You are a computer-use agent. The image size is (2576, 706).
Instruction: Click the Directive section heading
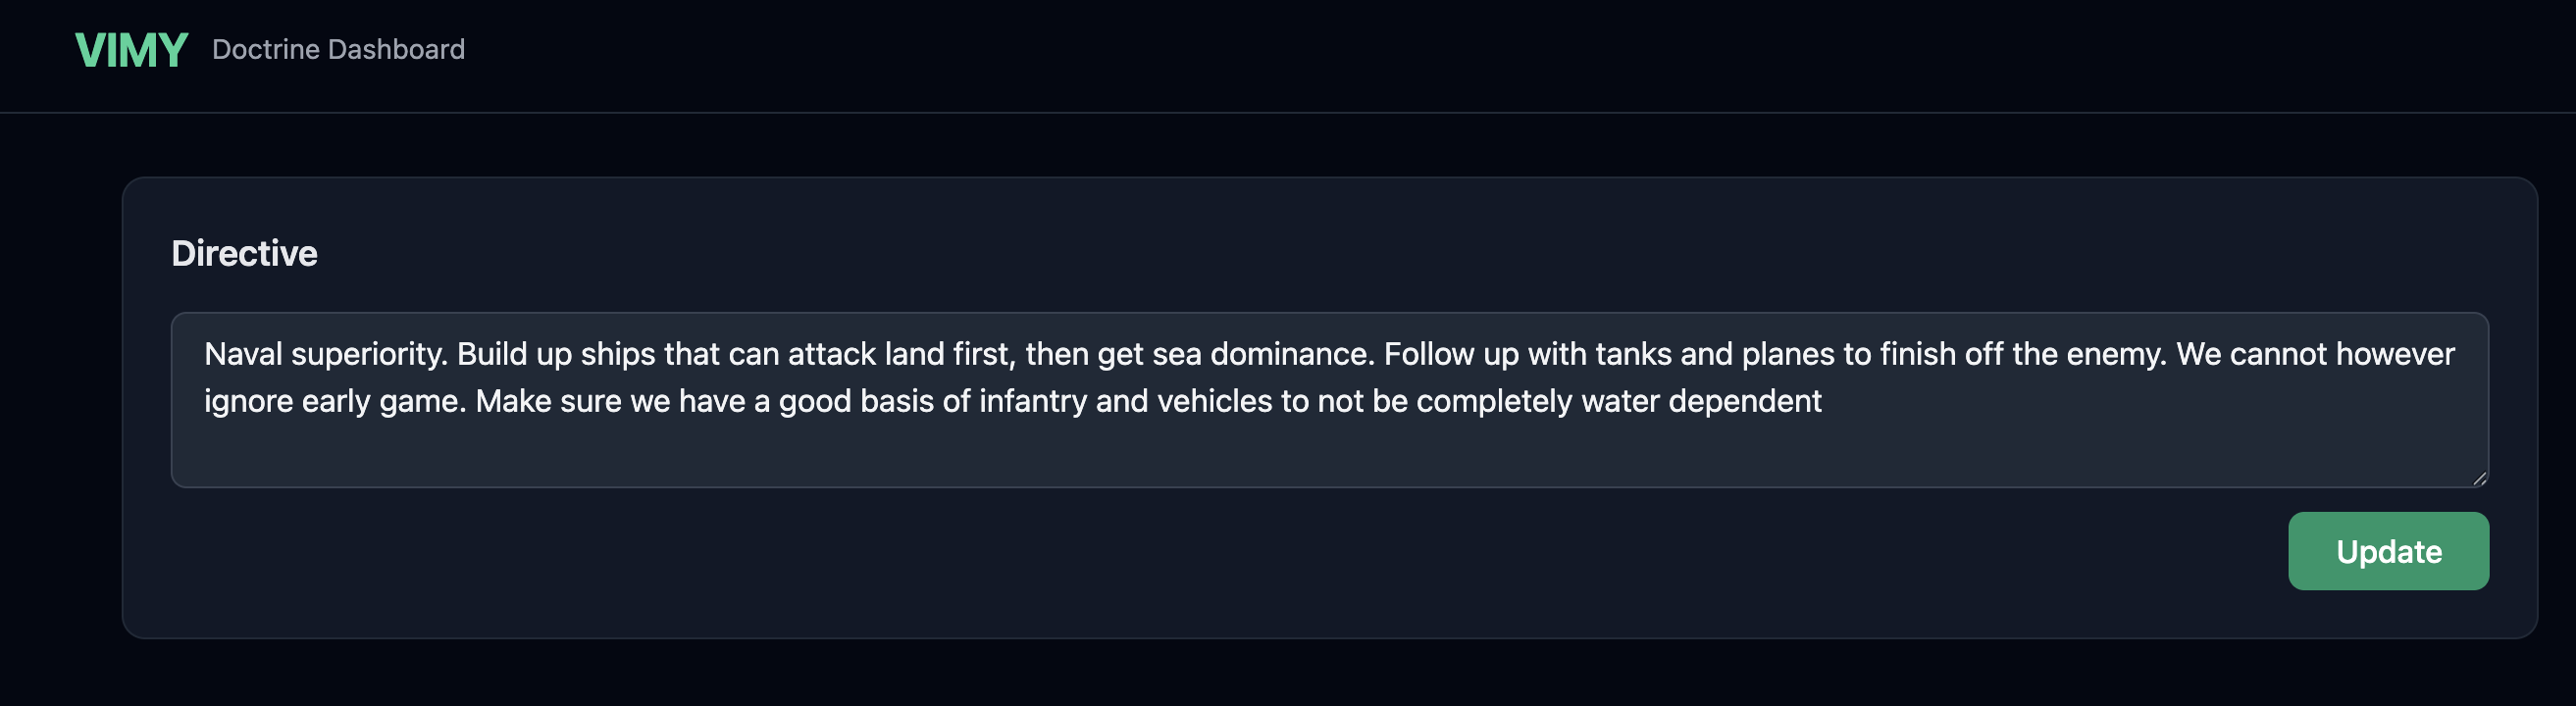(245, 253)
